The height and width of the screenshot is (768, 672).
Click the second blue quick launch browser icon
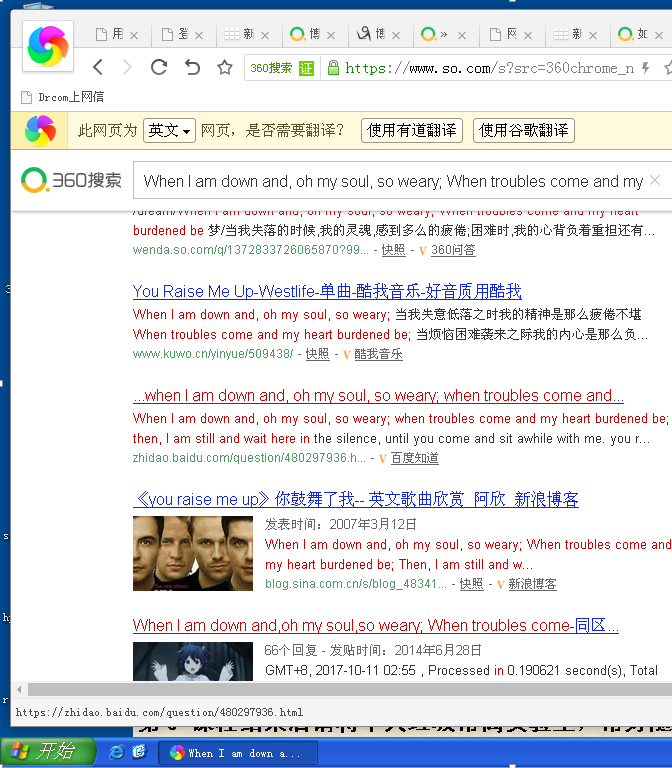[x=140, y=752]
